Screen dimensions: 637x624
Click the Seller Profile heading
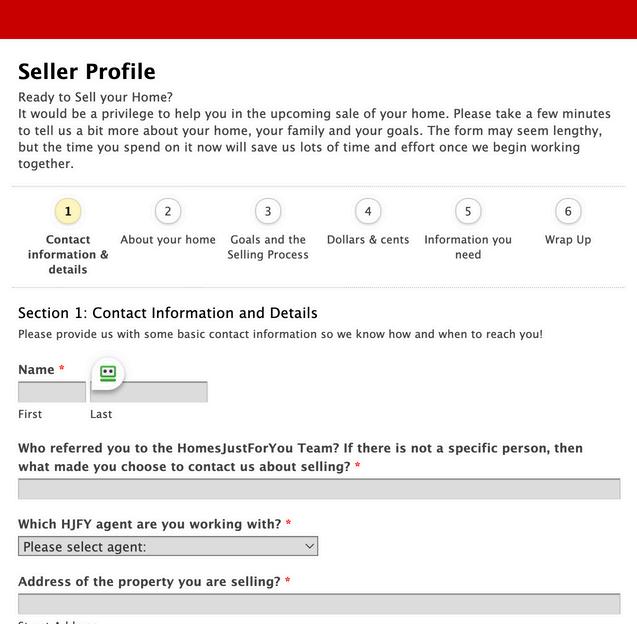pyautogui.click(x=87, y=72)
